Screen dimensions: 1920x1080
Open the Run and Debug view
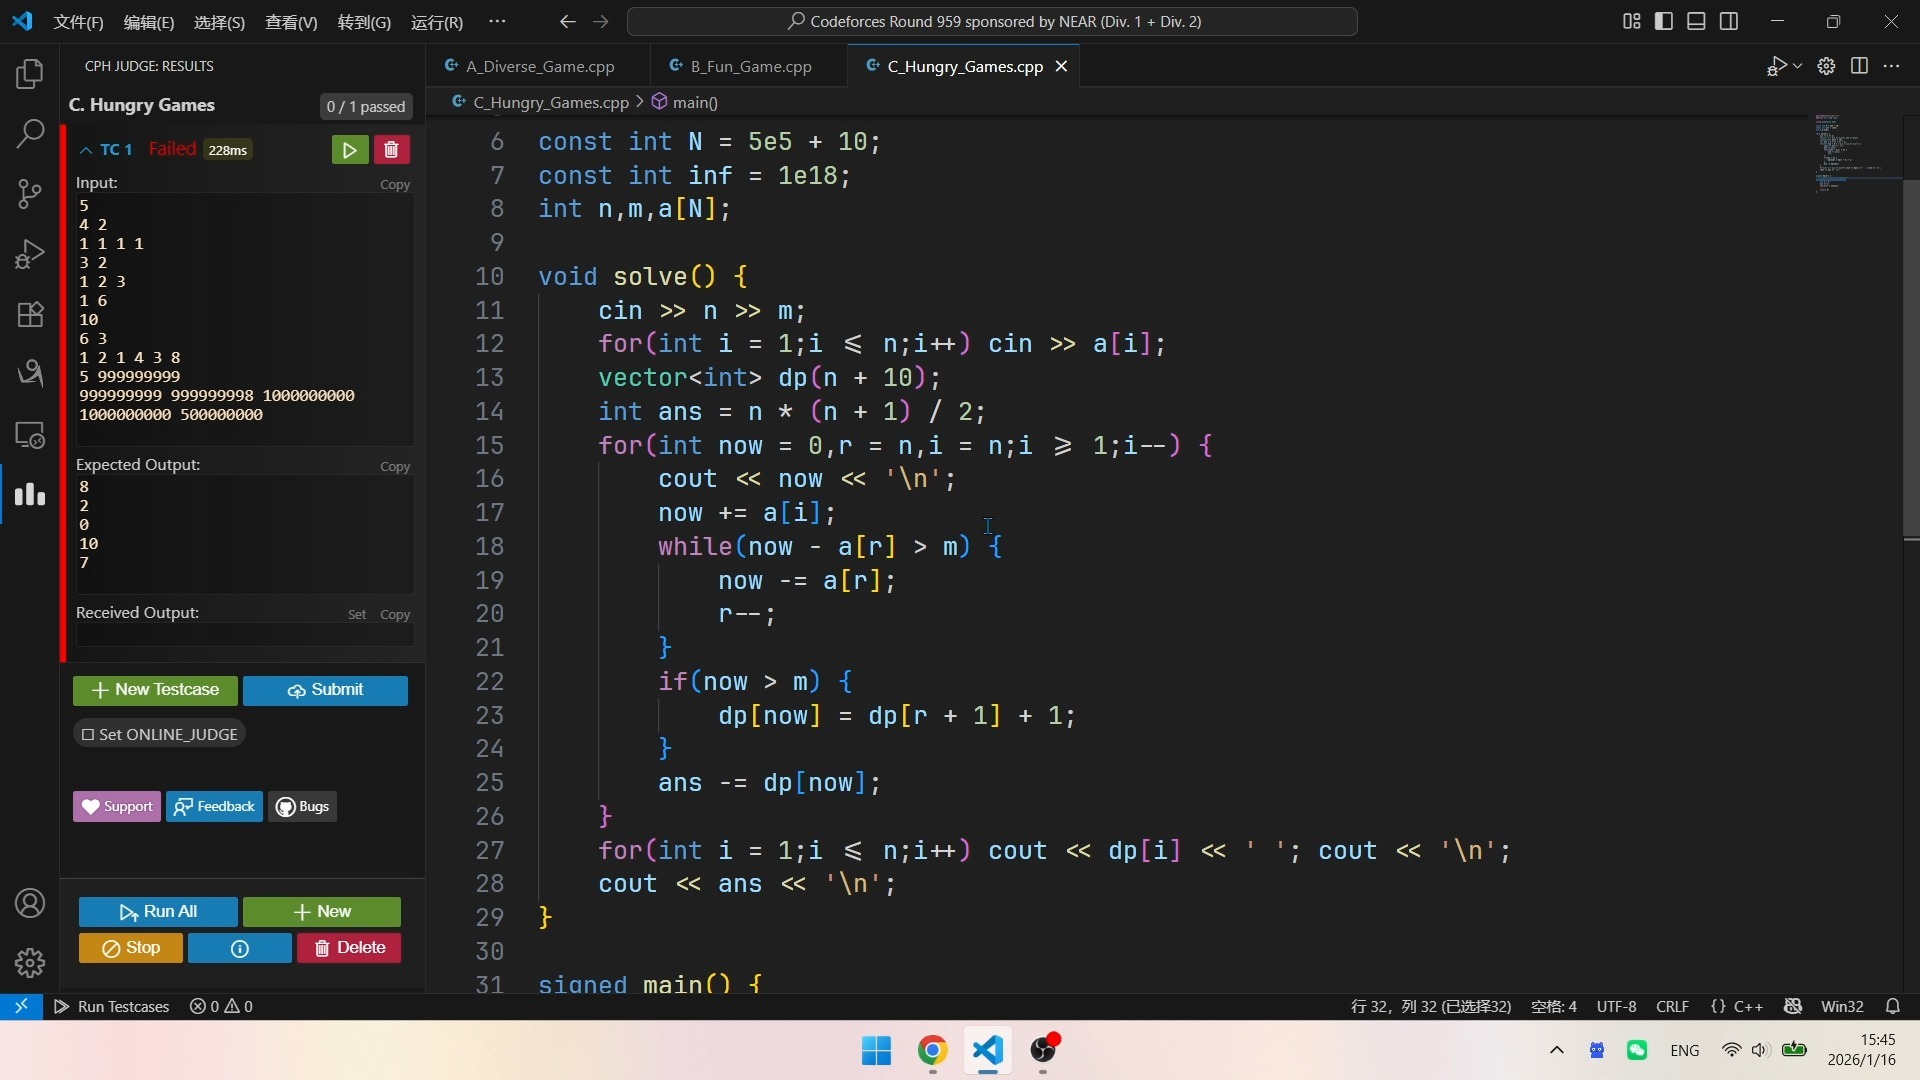coord(30,254)
